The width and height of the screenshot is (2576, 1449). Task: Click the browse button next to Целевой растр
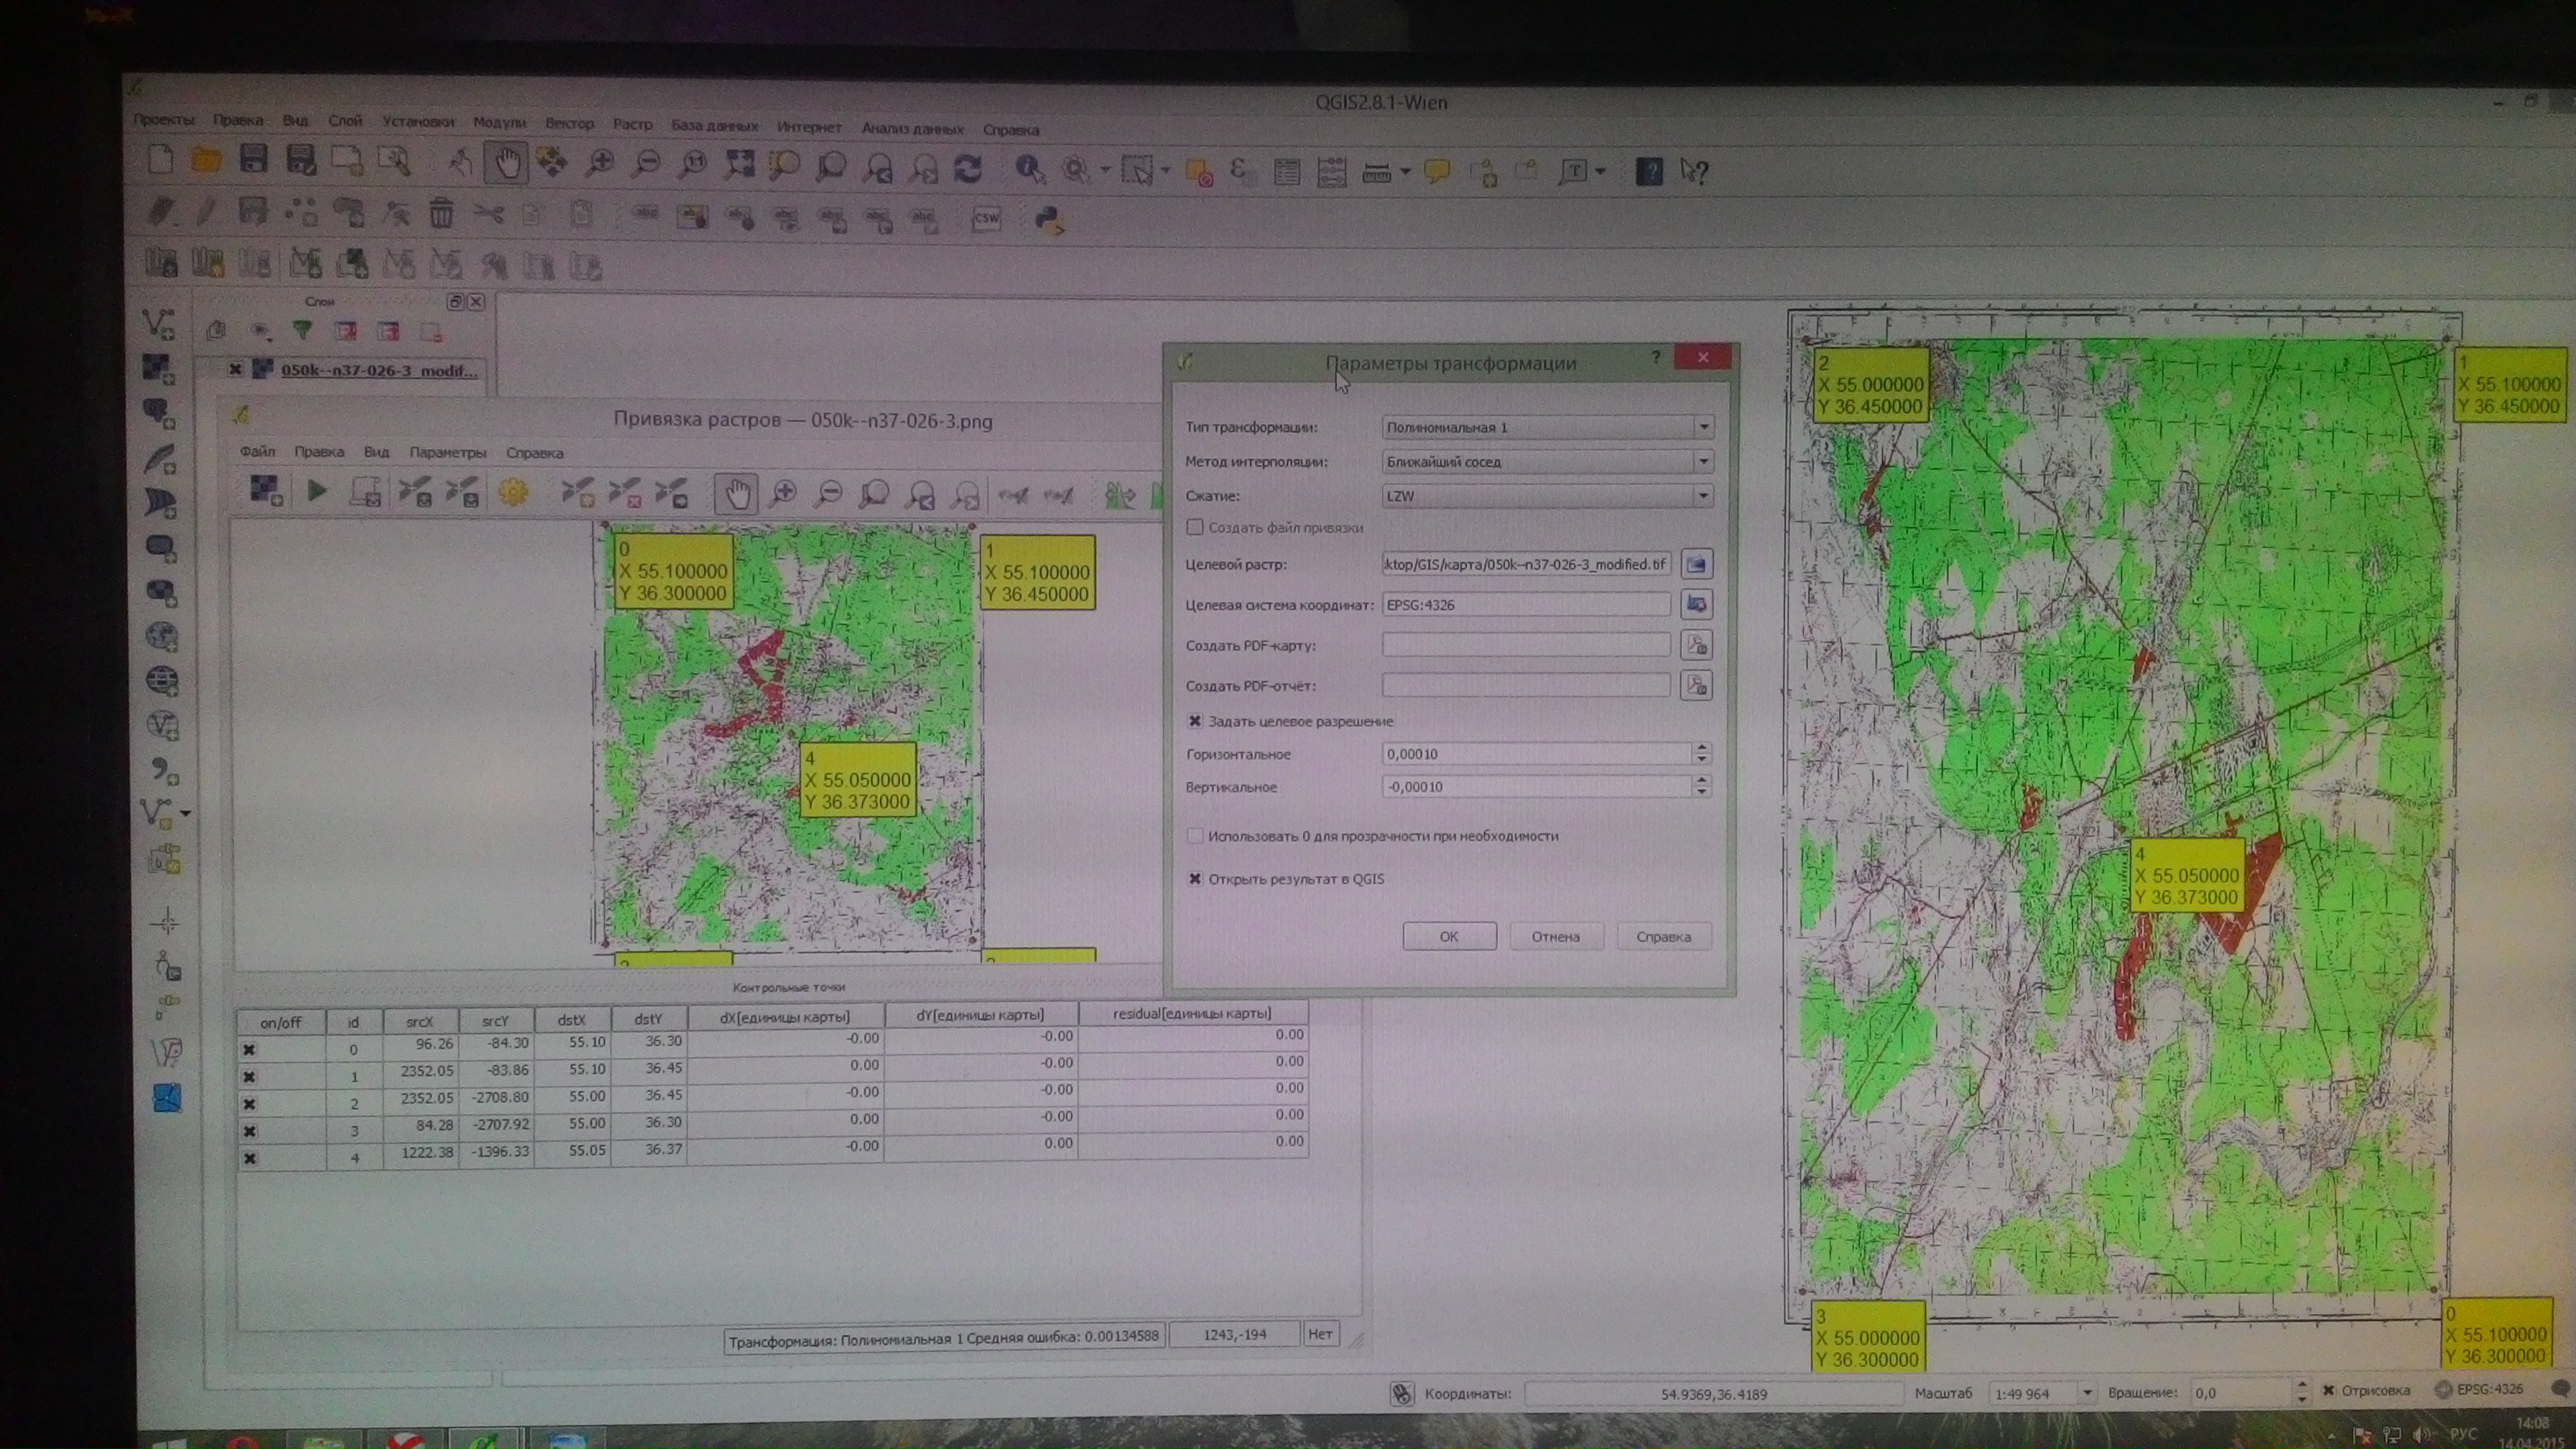1696,564
